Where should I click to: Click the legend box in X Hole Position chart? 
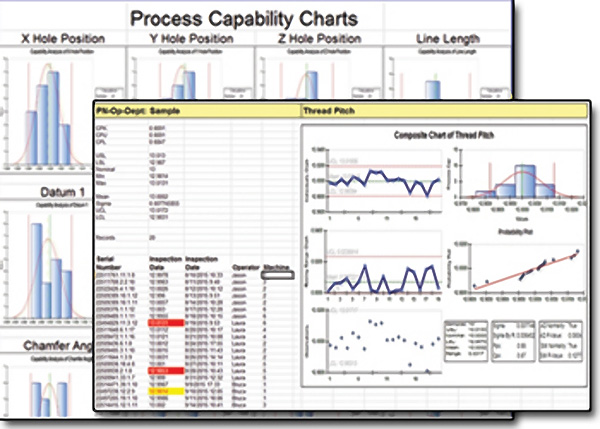coord(109,93)
